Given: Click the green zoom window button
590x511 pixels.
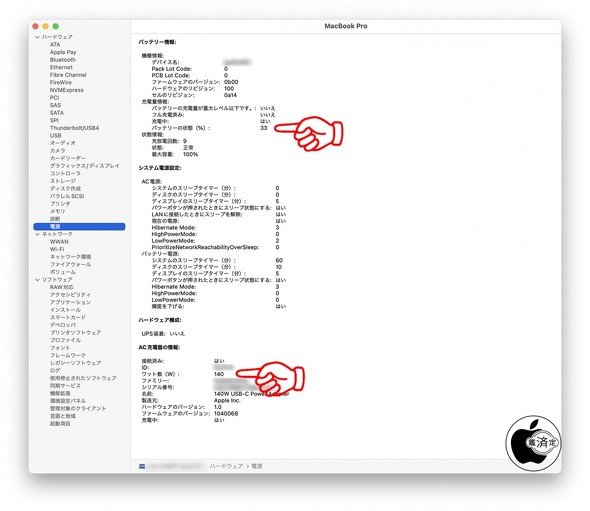Looking at the screenshot, I should [x=56, y=26].
